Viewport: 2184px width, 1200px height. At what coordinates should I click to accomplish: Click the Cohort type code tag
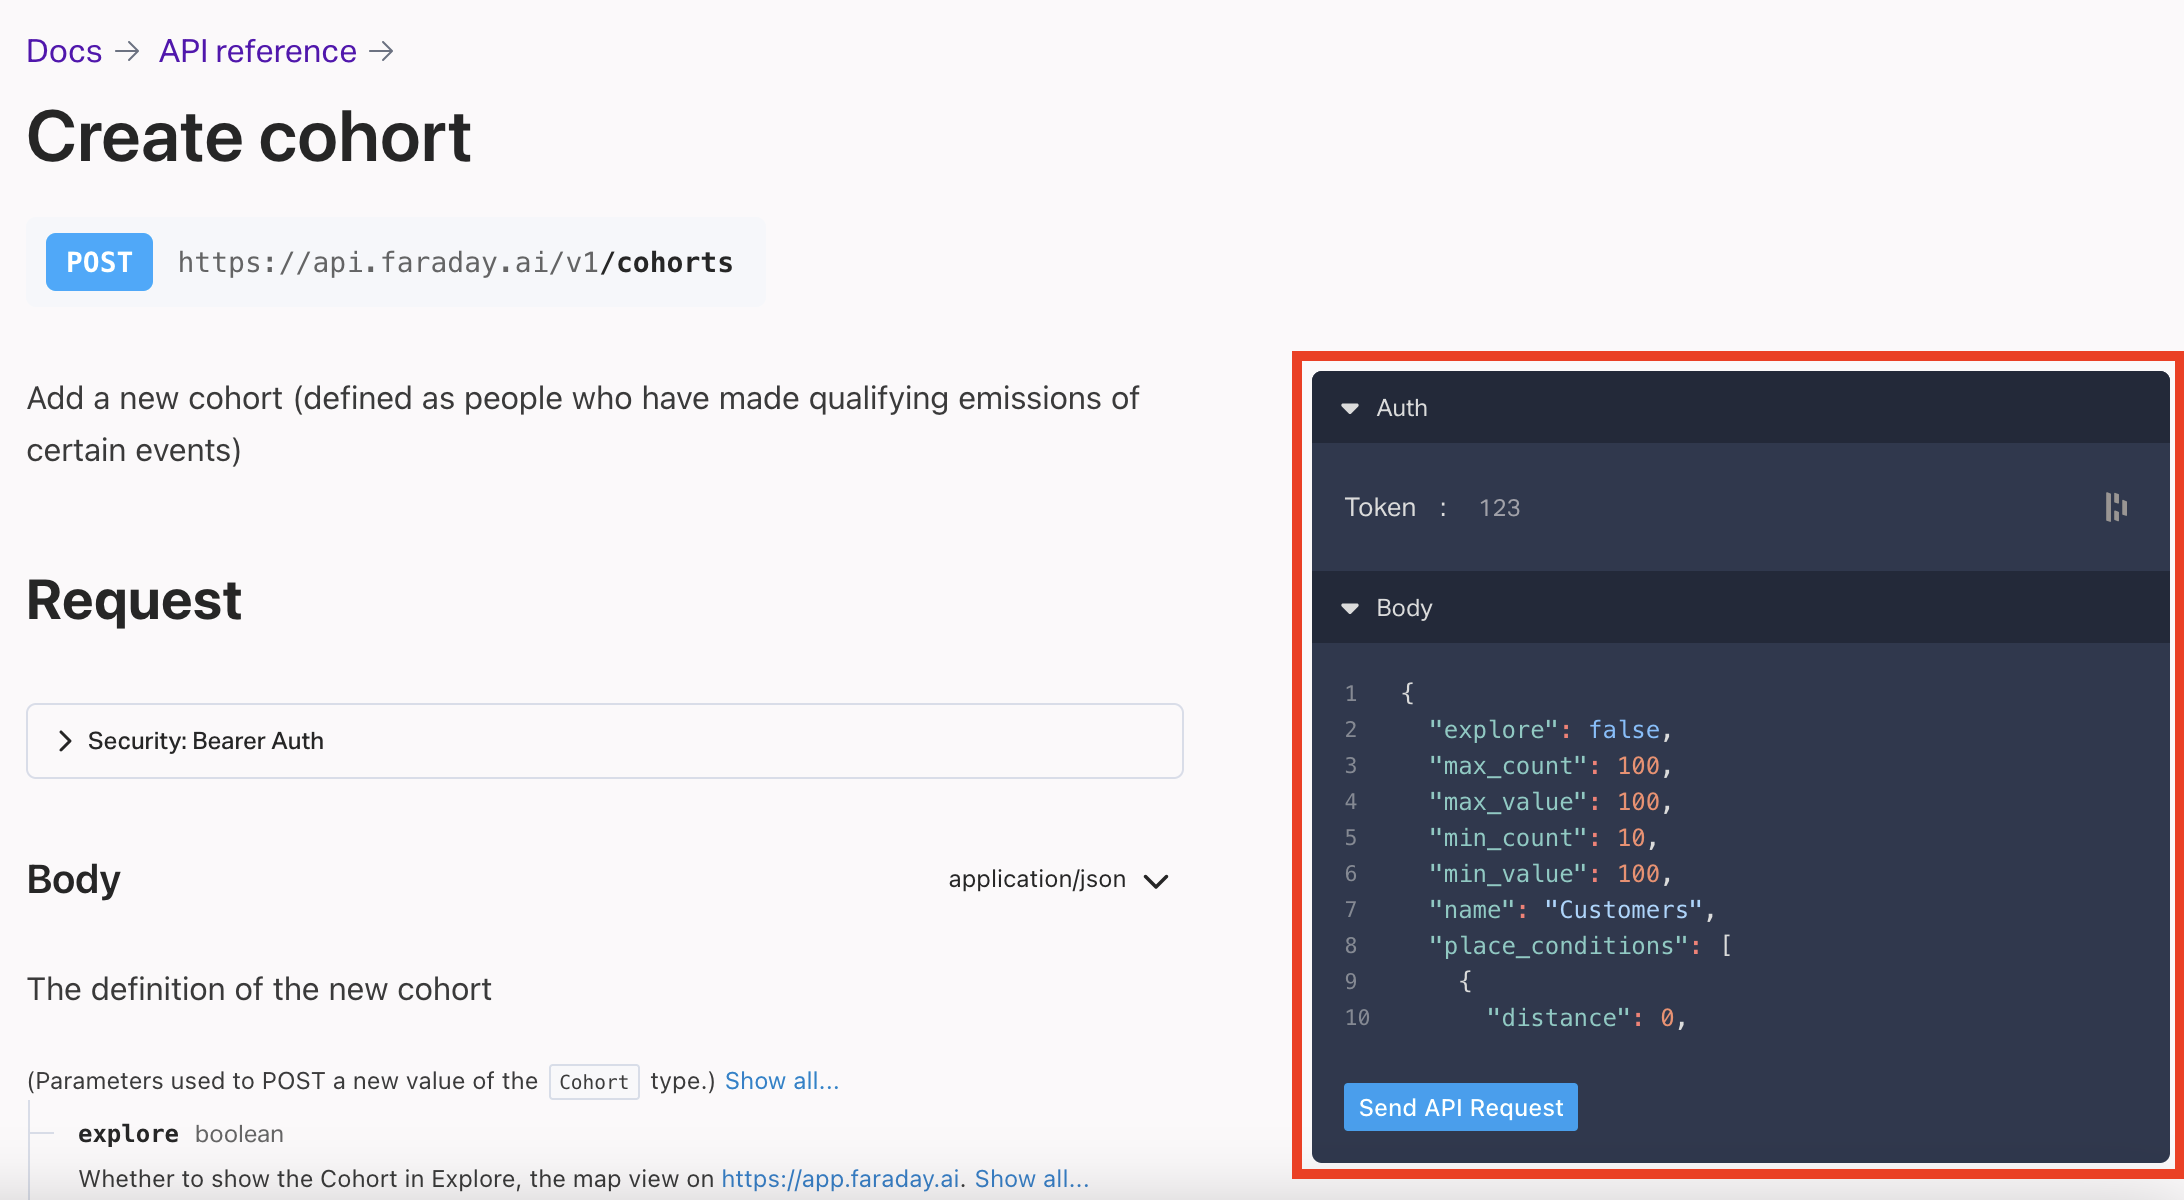(593, 1082)
